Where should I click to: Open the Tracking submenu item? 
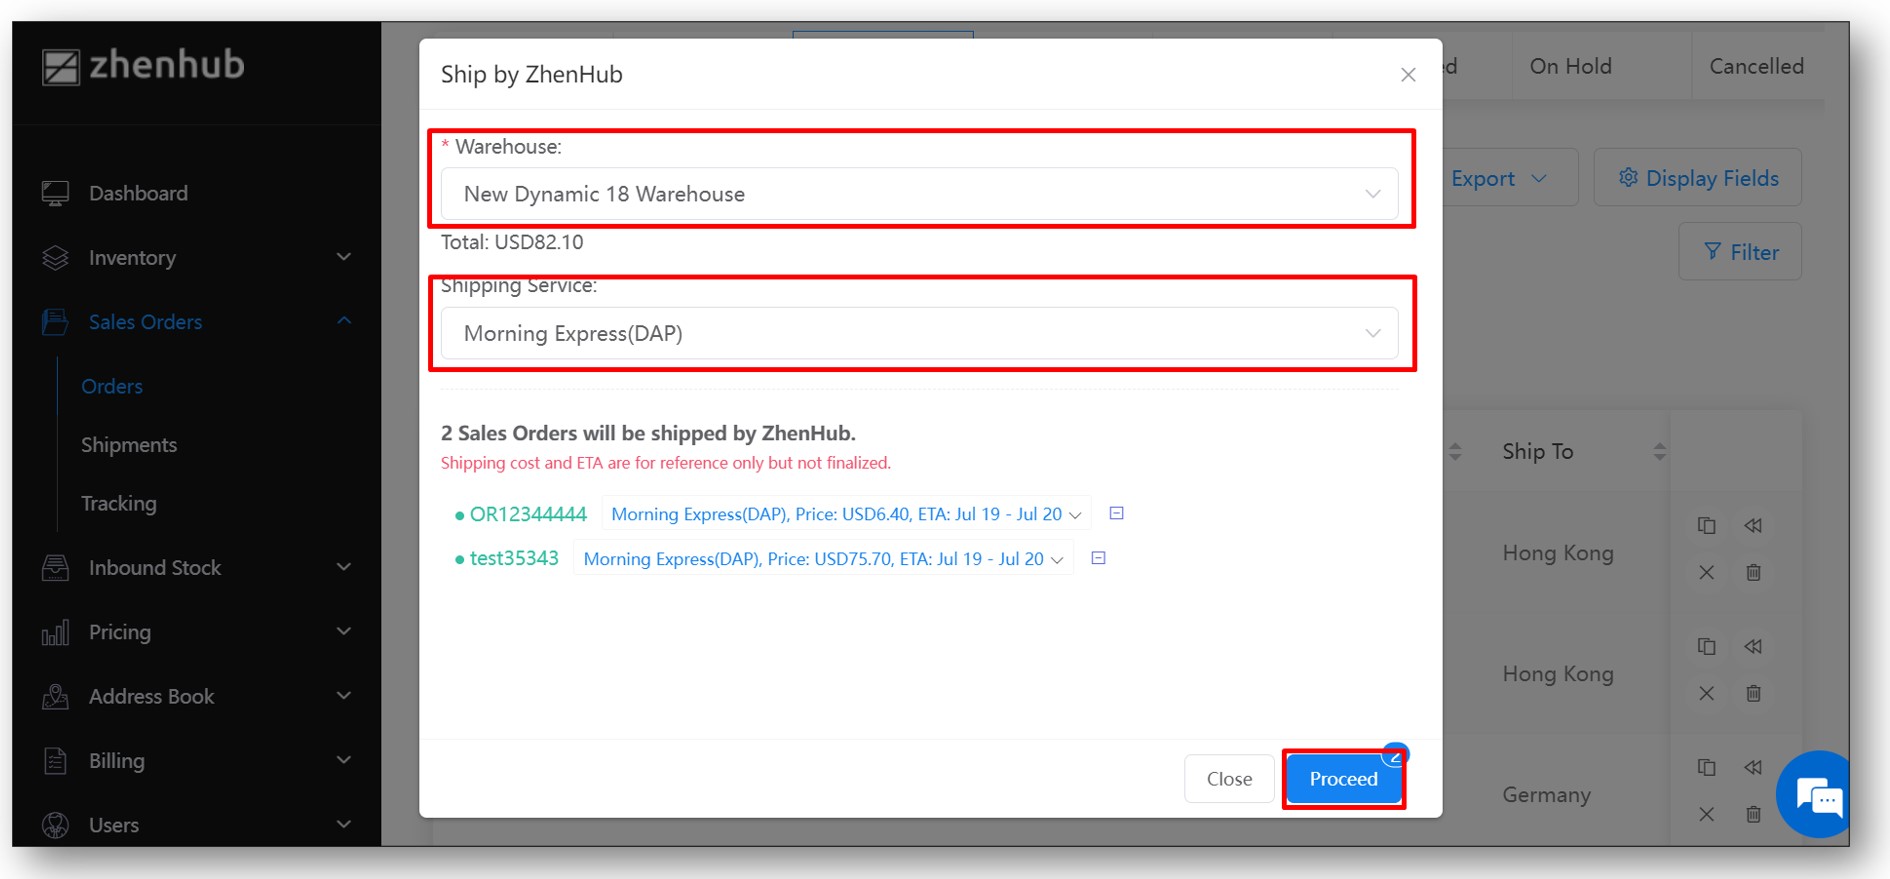coord(119,503)
